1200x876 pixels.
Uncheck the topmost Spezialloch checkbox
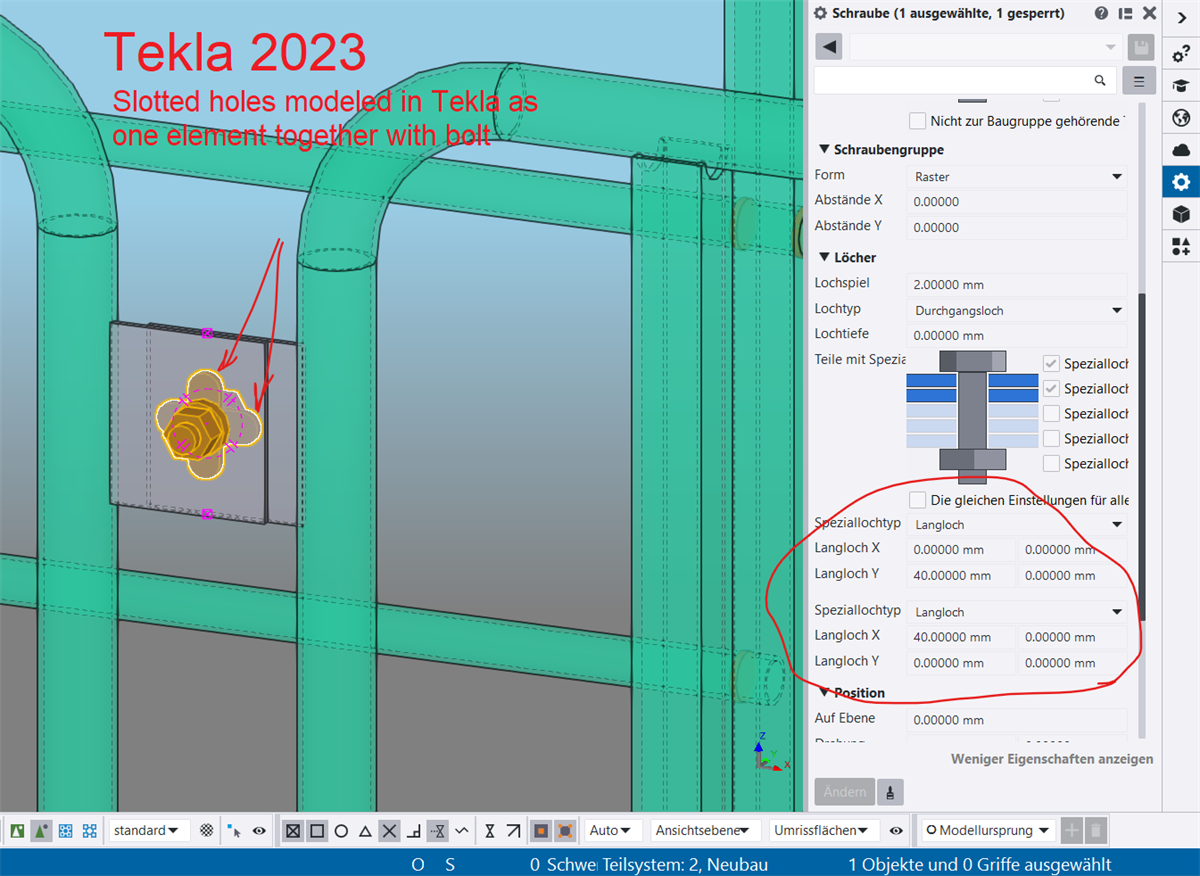(1051, 363)
